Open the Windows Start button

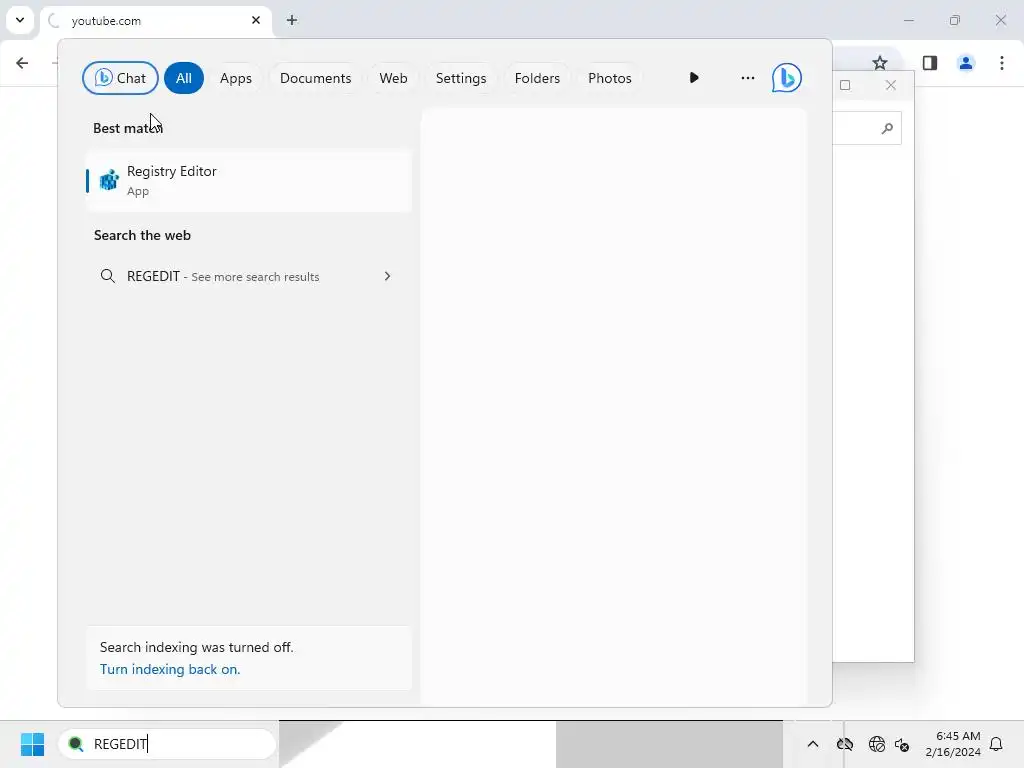pos(32,744)
